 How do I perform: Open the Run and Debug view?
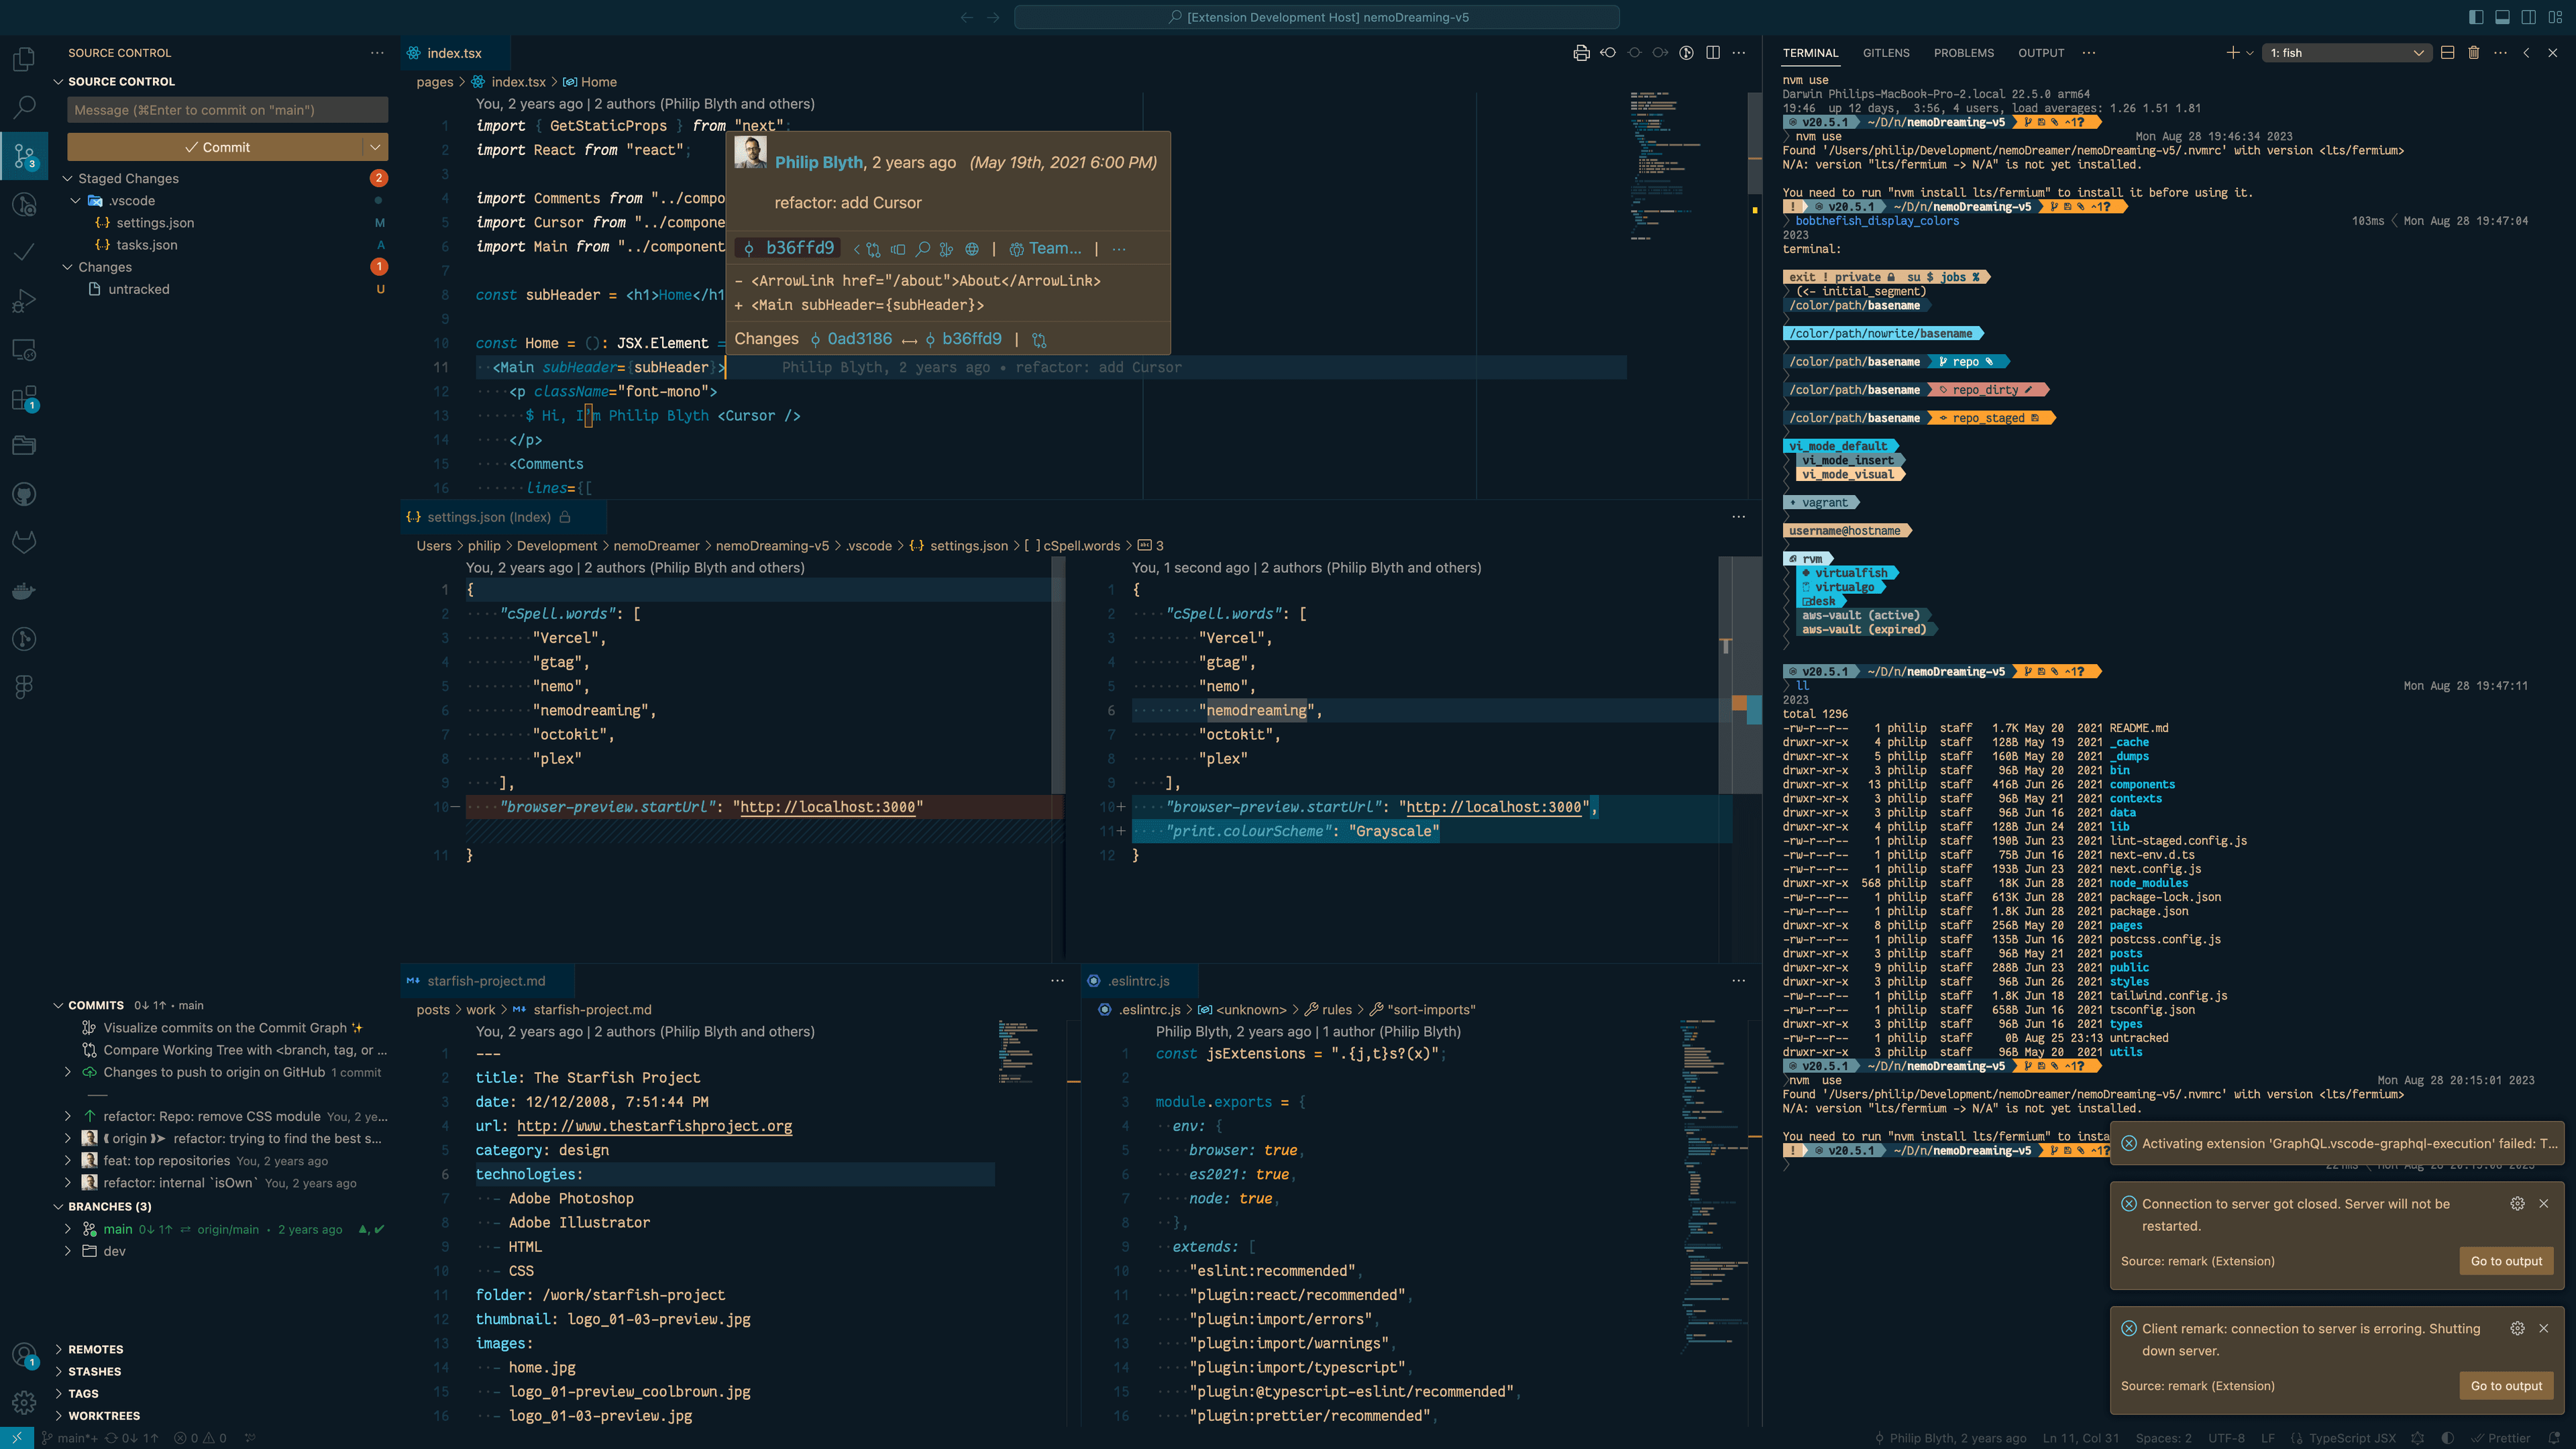tap(24, 300)
